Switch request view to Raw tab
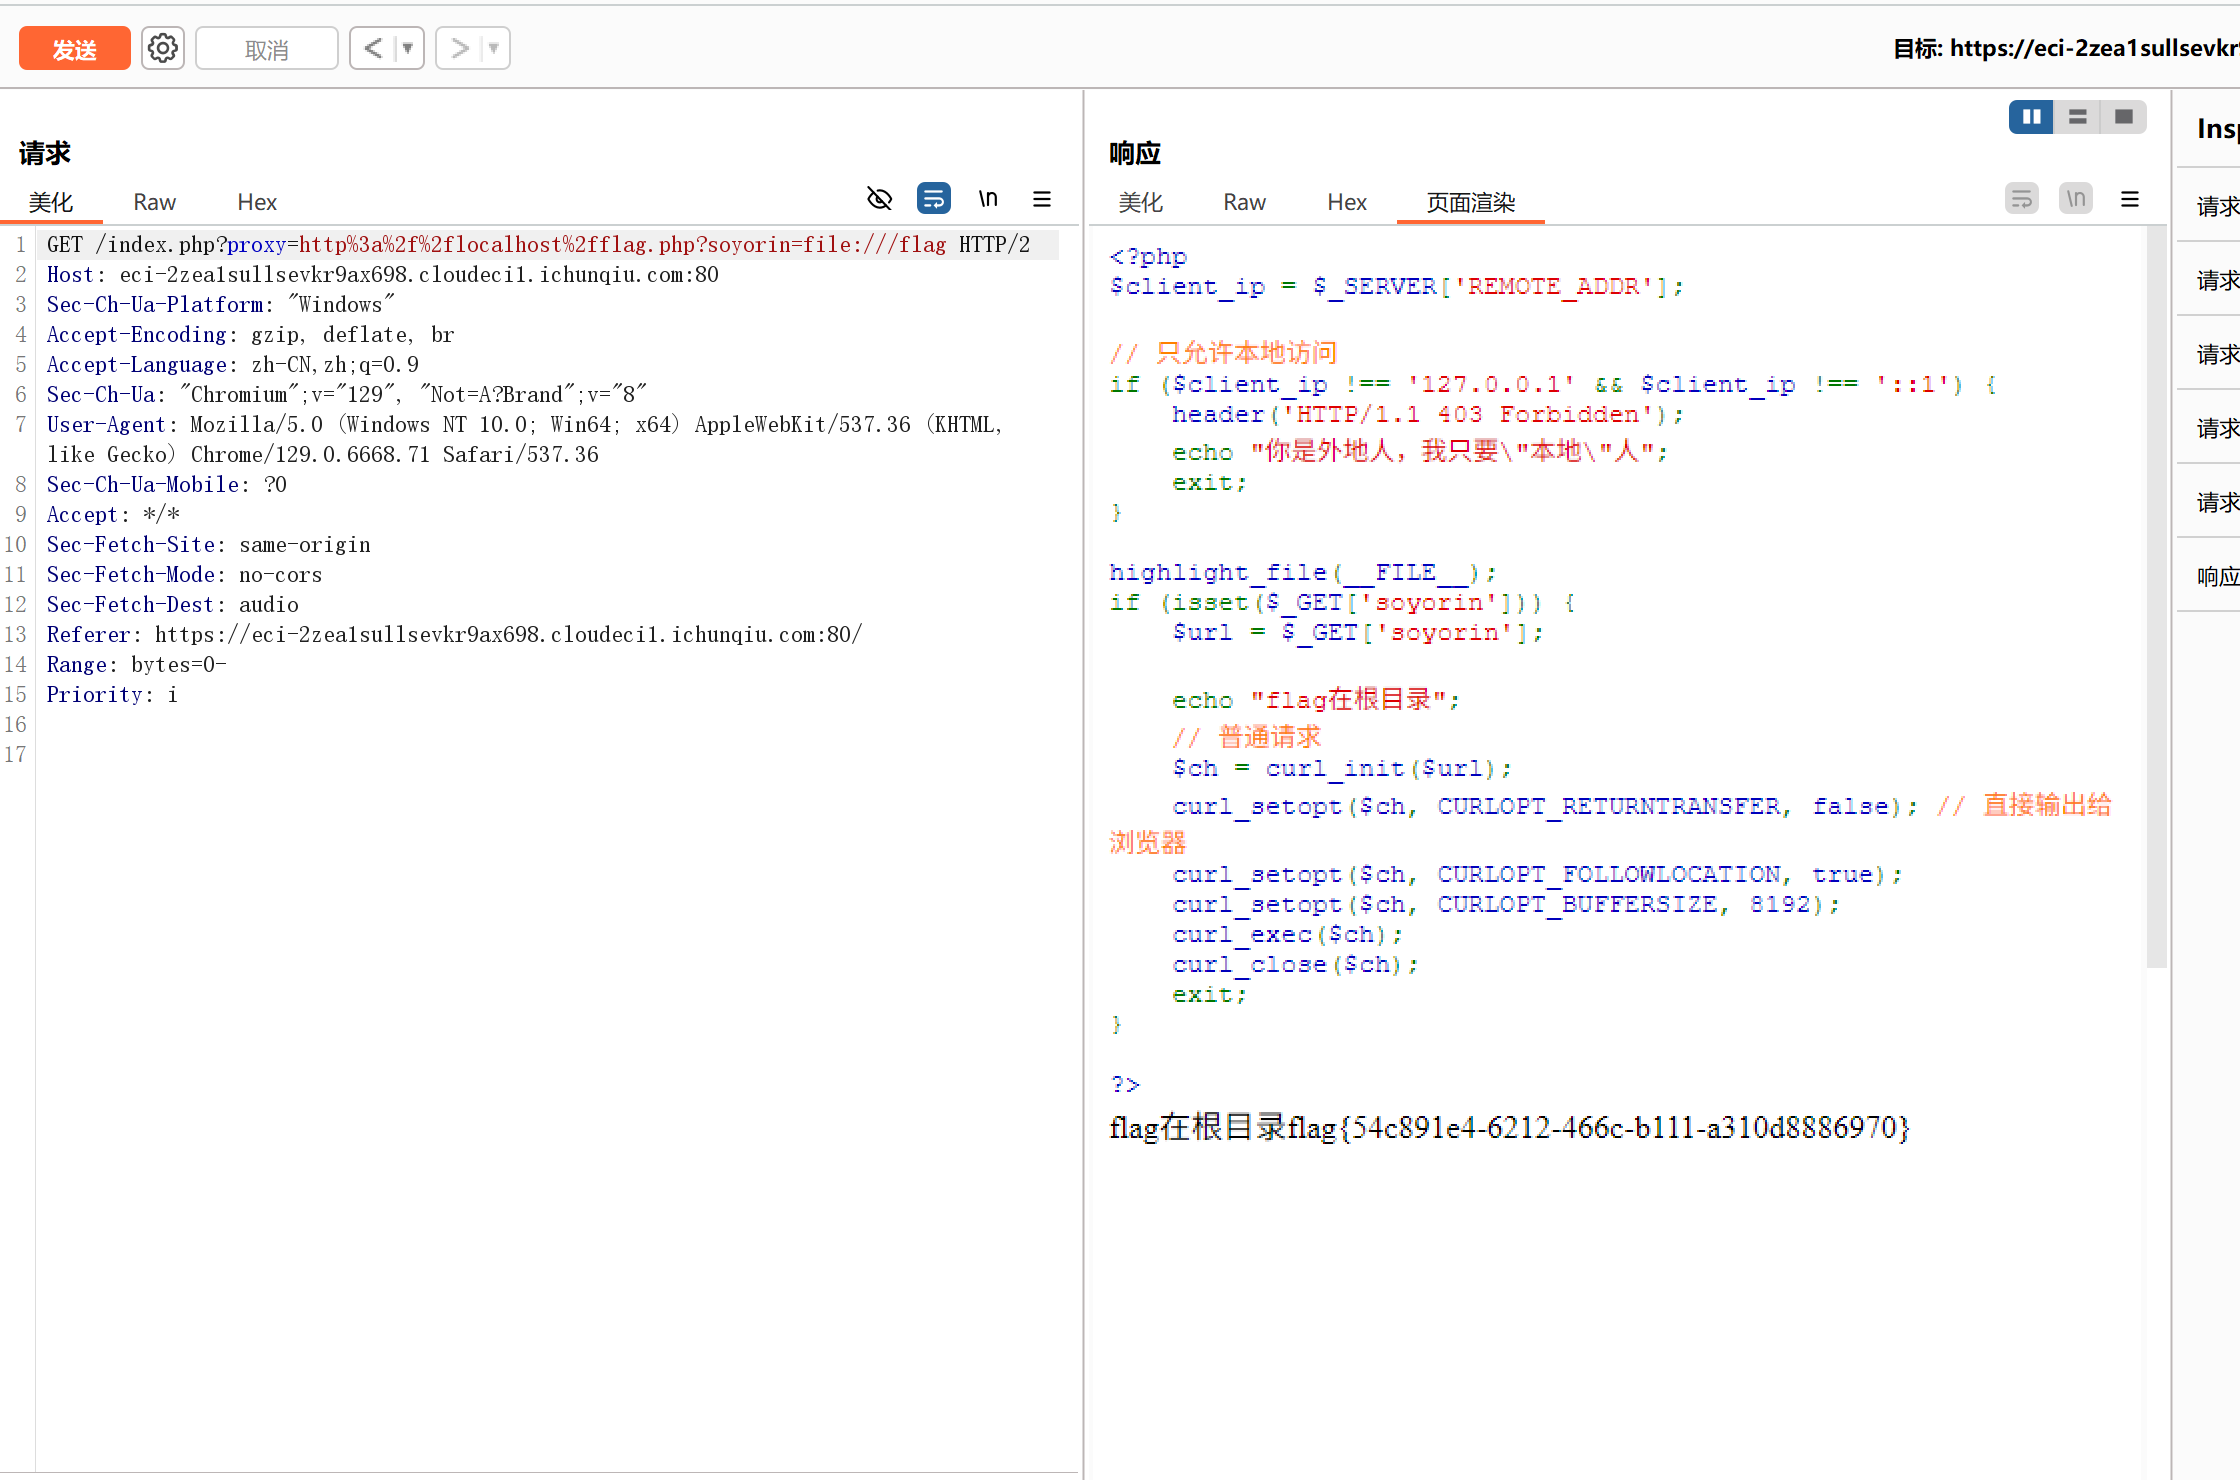2240x1480 pixels. (154, 202)
